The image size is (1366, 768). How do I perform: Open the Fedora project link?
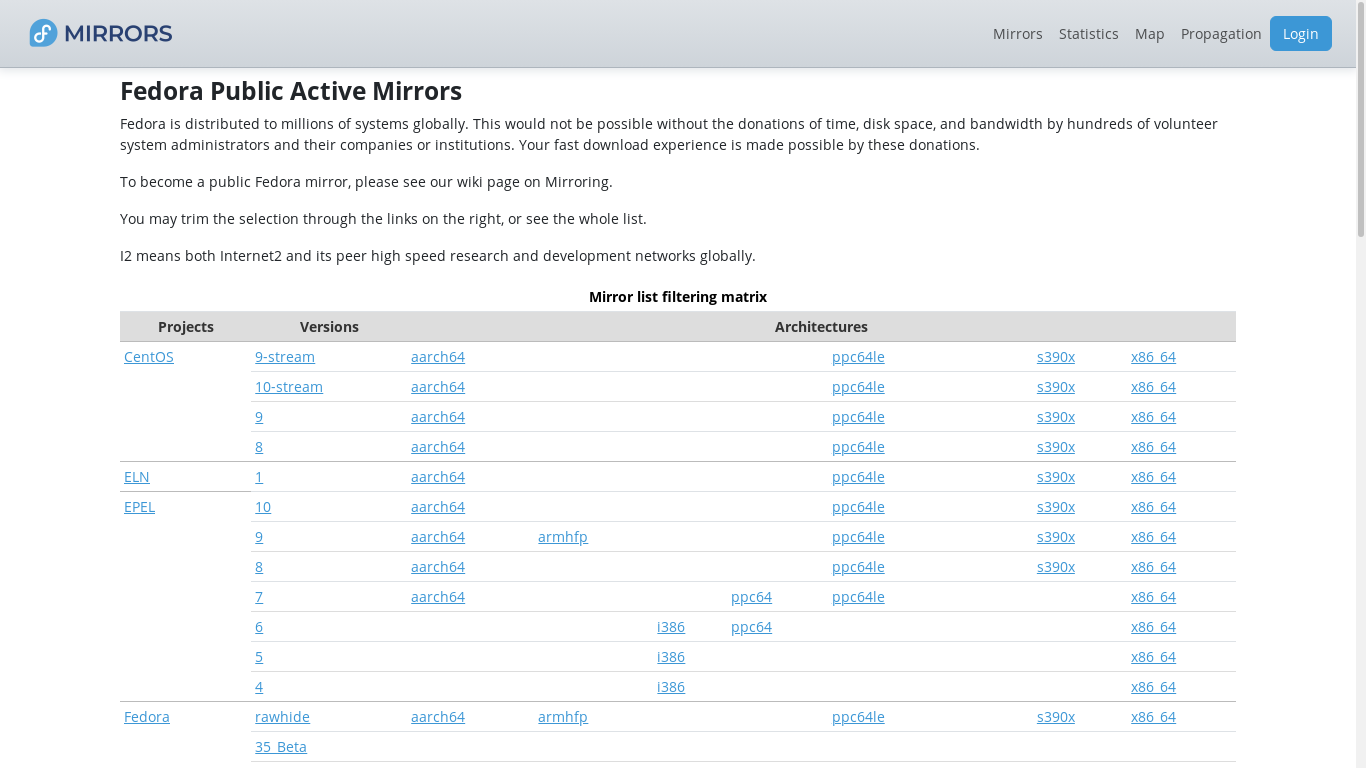pyautogui.click(x=147, y=717)
